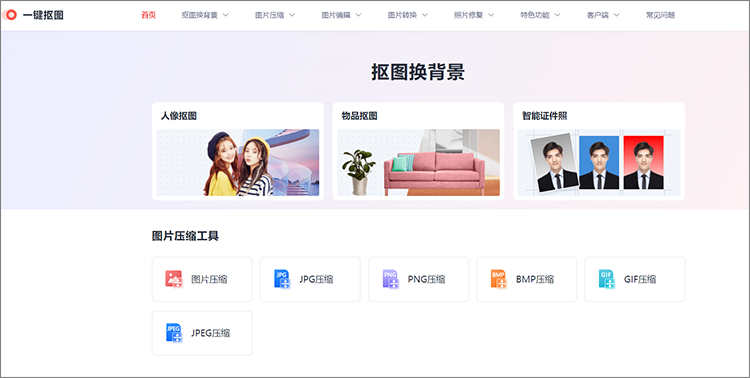Expand the 特色功能 menu chevron
Screen dimensions: 750x378
(557, 15)
